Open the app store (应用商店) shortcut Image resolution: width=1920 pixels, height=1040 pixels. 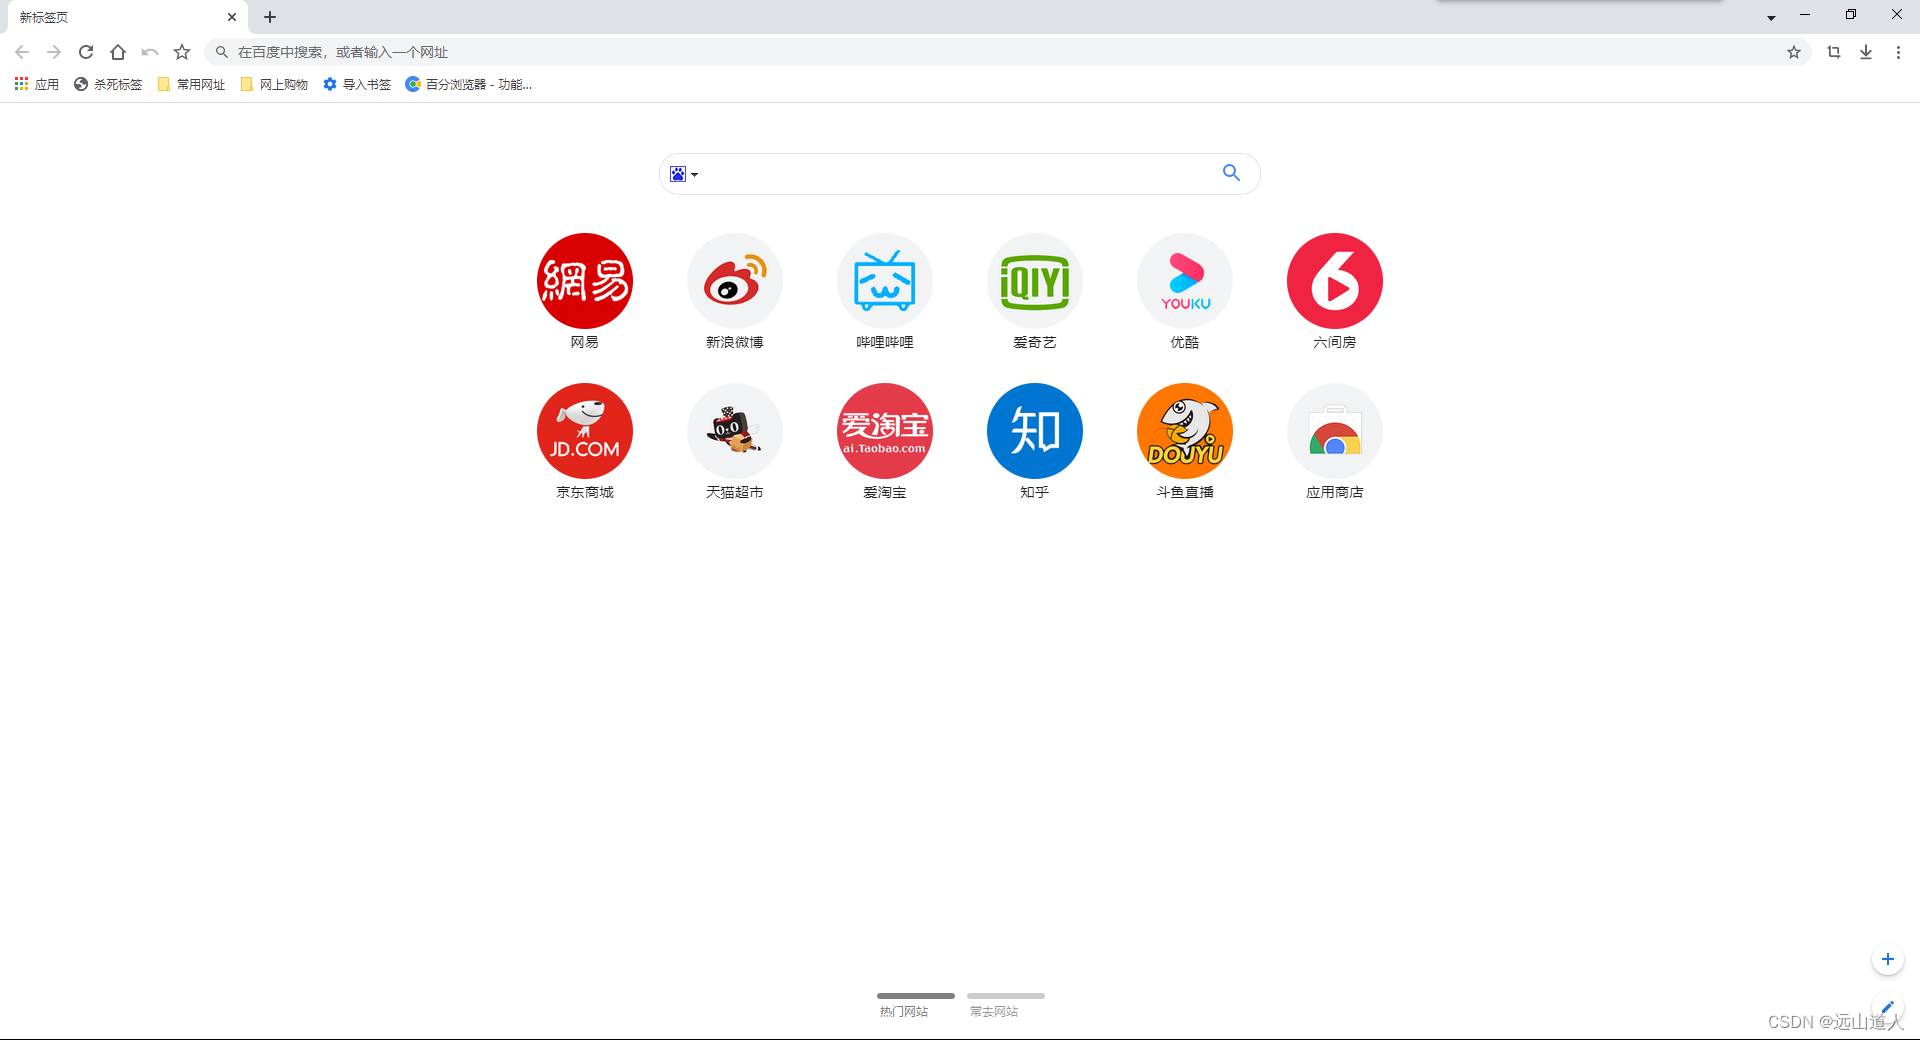pos(1335,431)
